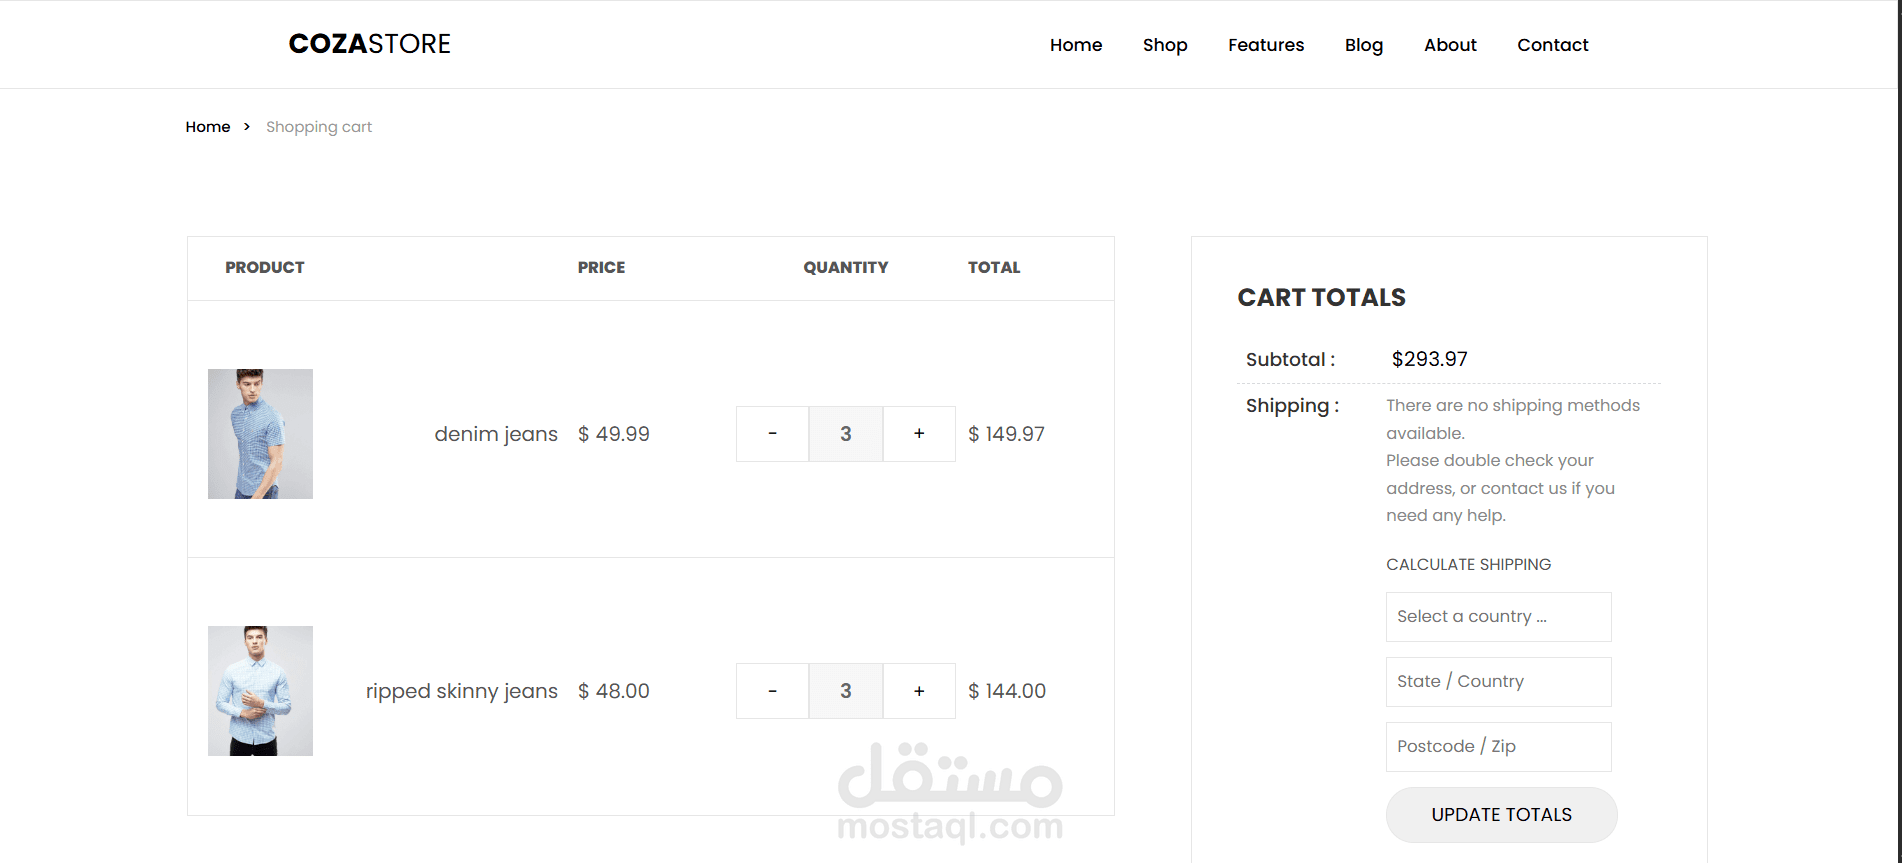This screenshot has height=863, width=1902.
Task: Increase ripped skinny jeans quantity
Action: point(919,691)
